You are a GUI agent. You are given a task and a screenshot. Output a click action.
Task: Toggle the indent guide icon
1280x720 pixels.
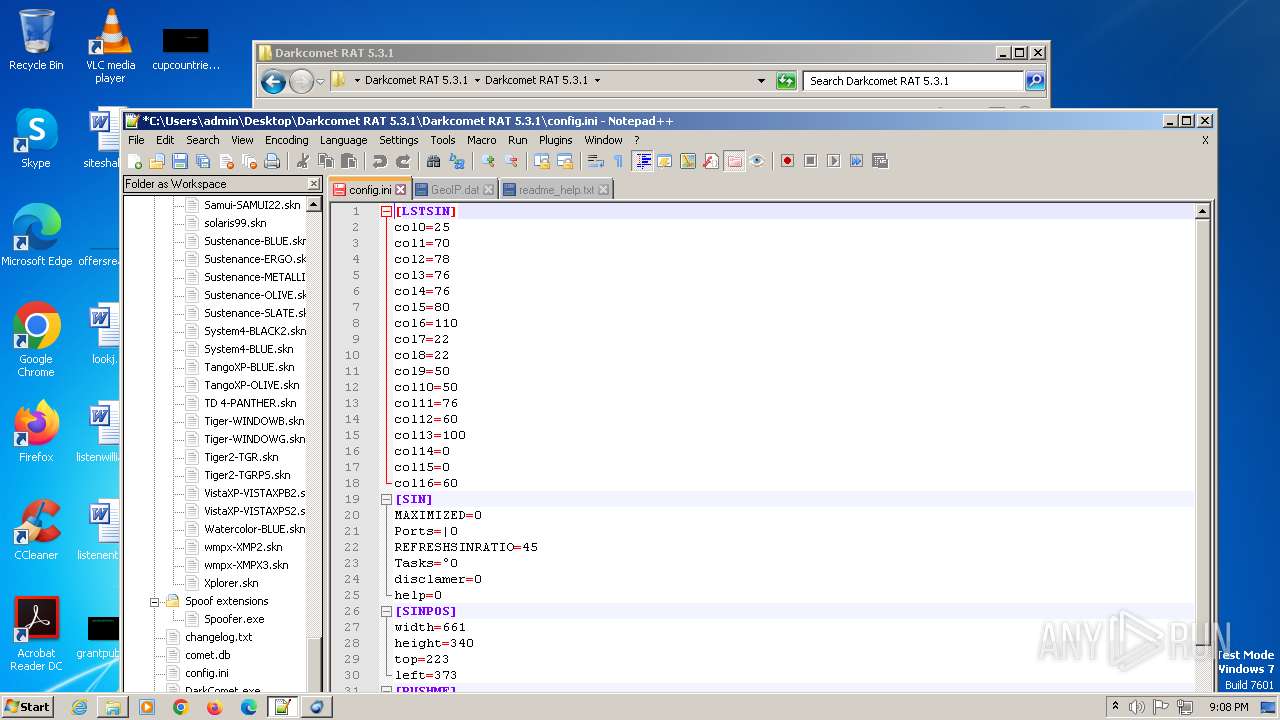[x=642, y=161]
